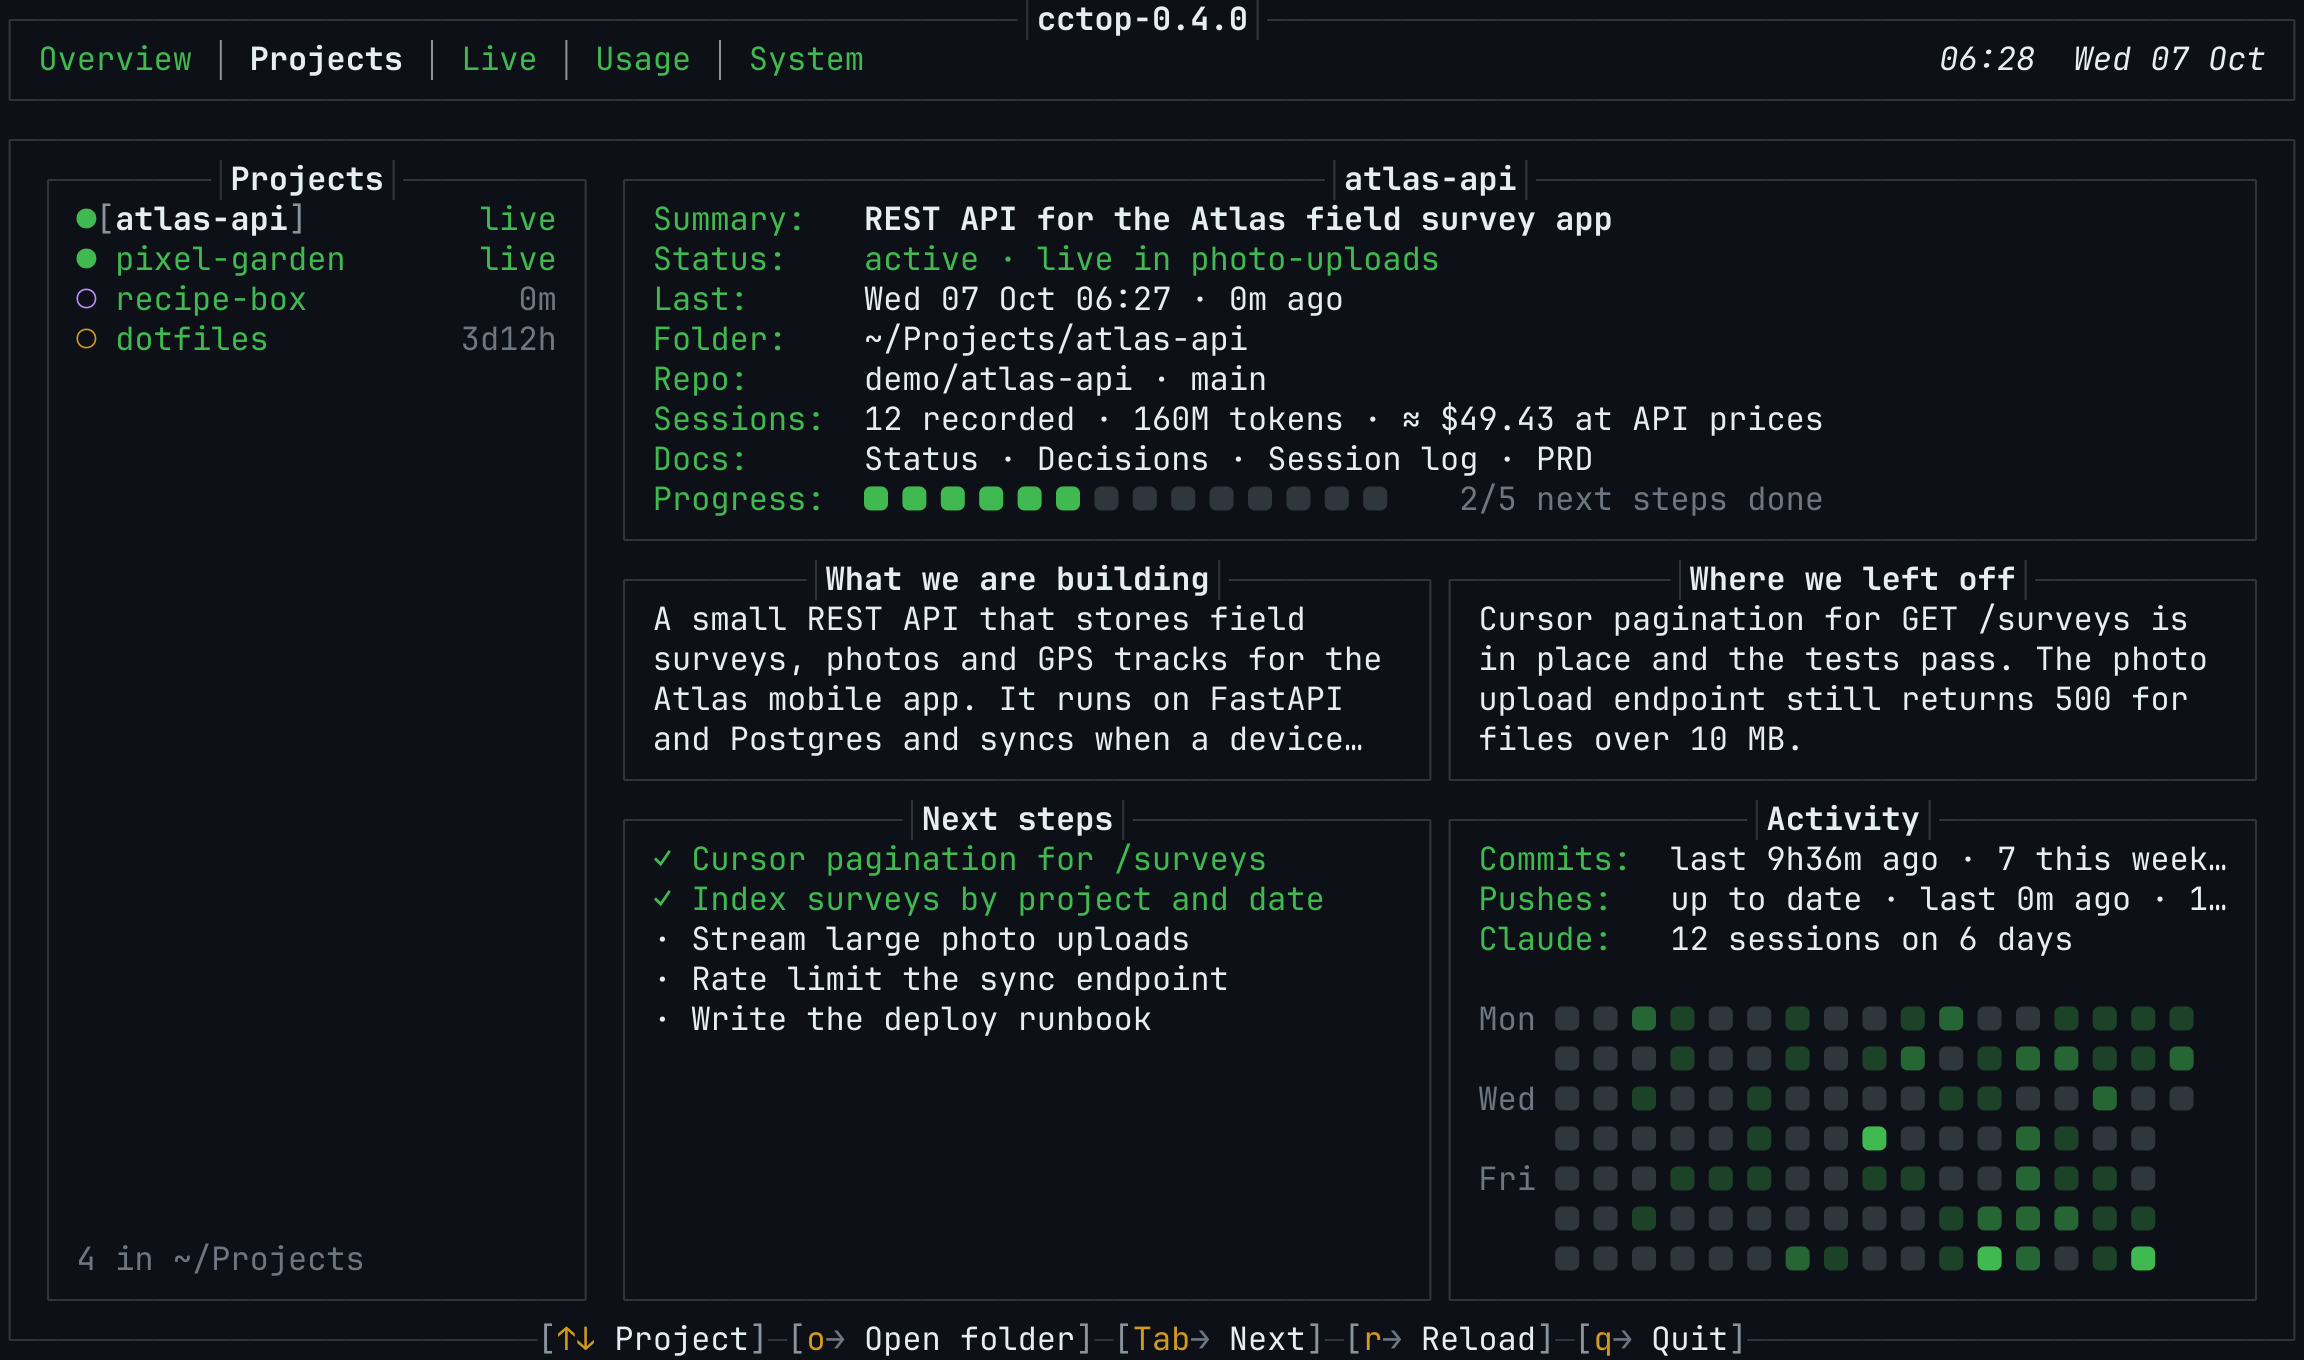Open the Decisions doc link
The width and height of the screenshot is (2304, 1360).
pyautogui.click(x=1122, y=459)
